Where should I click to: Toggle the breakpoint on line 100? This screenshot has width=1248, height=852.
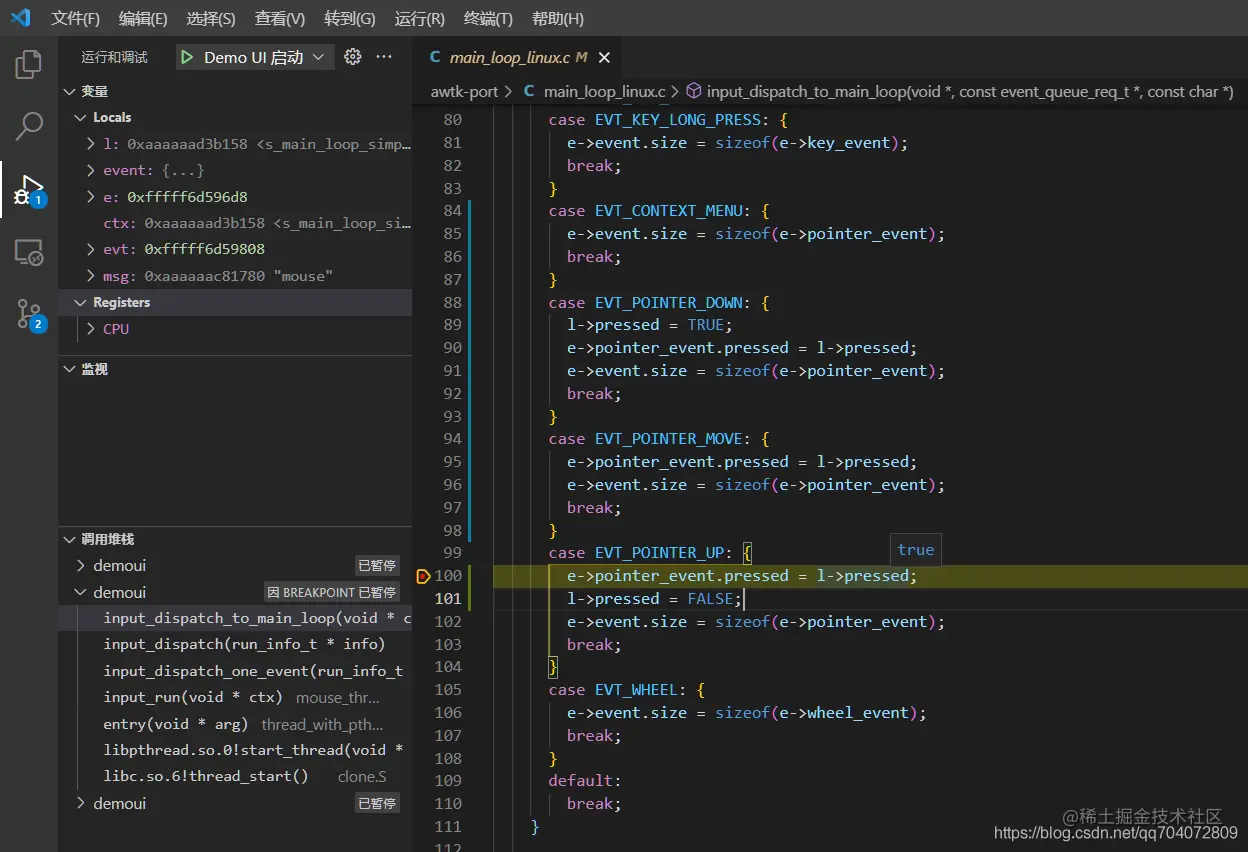coord(423,576)
